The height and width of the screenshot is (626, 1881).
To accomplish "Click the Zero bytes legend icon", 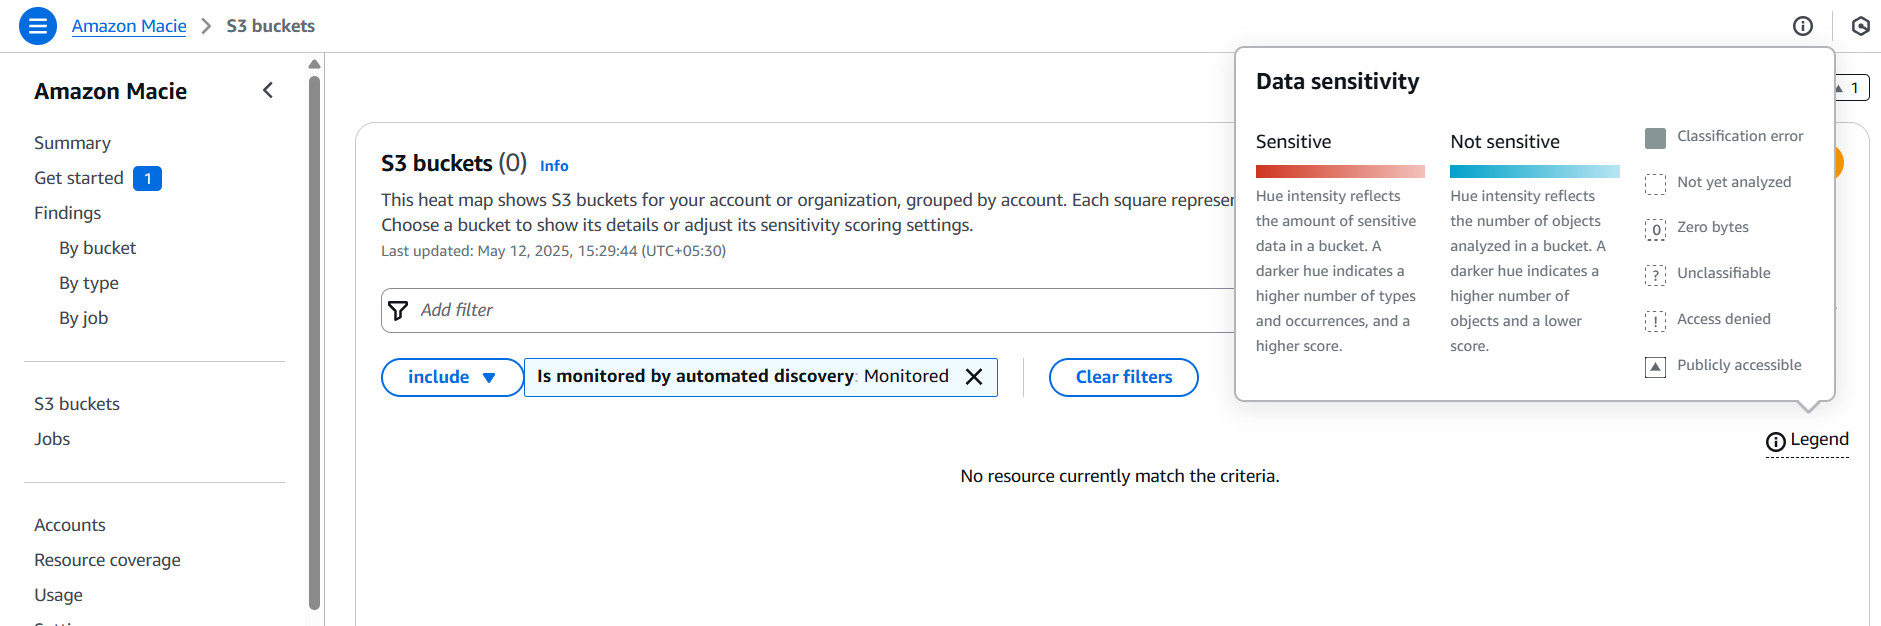I will click(1656, 229).
